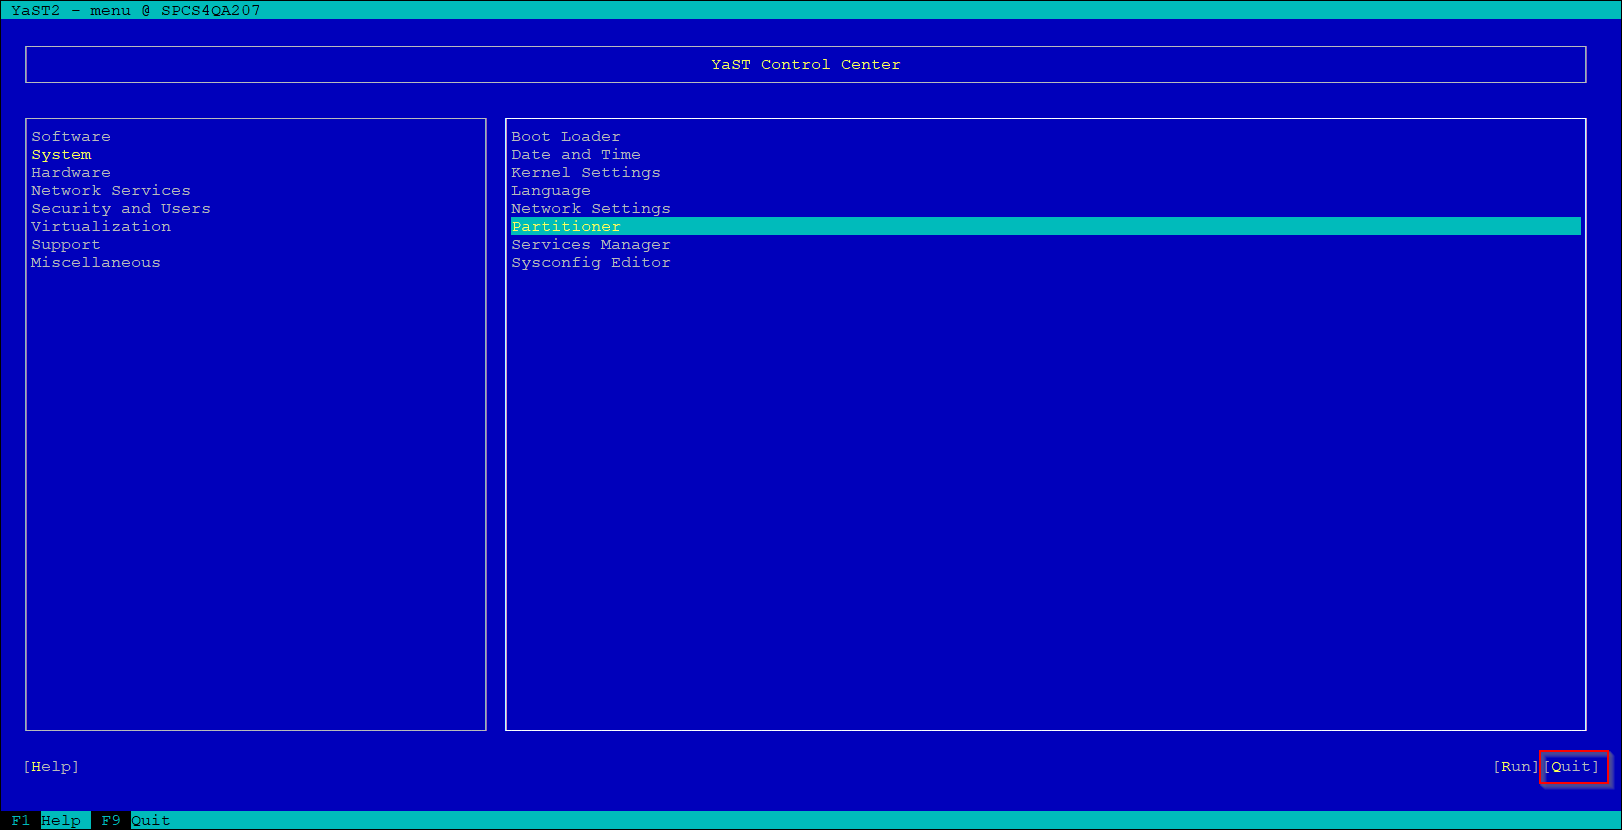Click the [Help] button
Image resolution: width=1622 pixels, height=830 pixels.
click(51, 767)
